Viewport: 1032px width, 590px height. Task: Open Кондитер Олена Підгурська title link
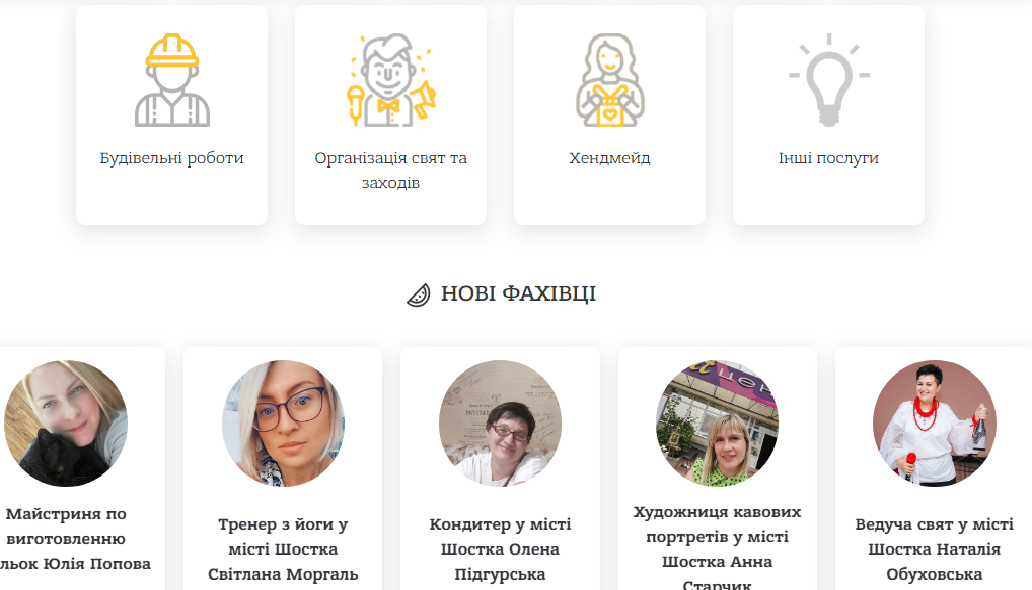tap(500, 549)
